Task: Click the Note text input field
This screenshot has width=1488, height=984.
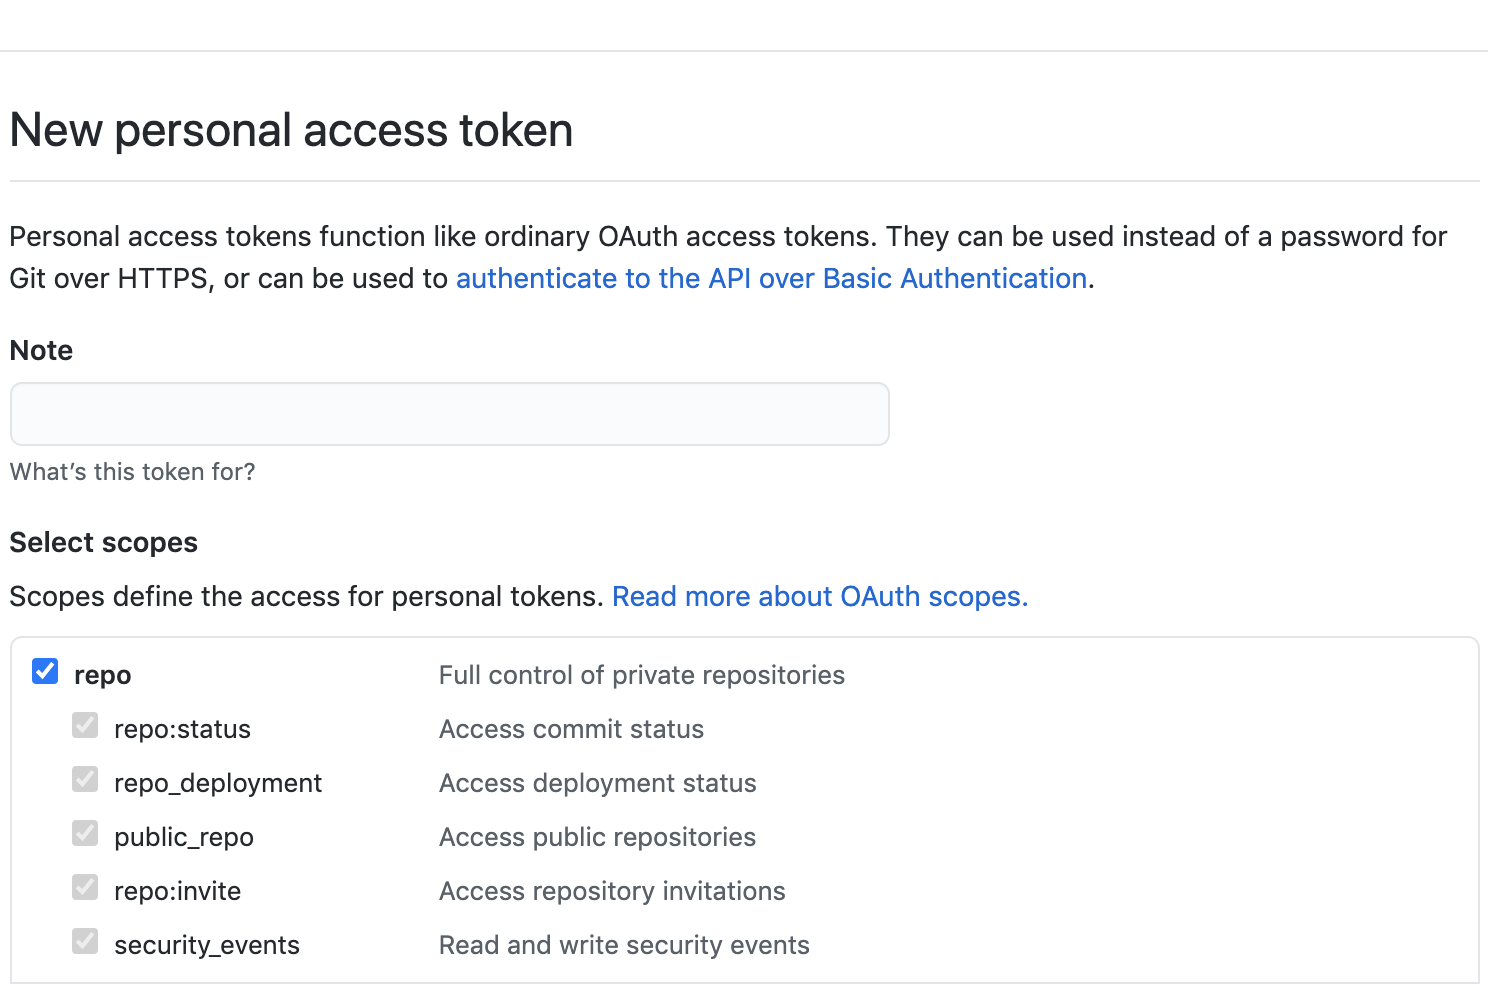Action: (449, 414)
